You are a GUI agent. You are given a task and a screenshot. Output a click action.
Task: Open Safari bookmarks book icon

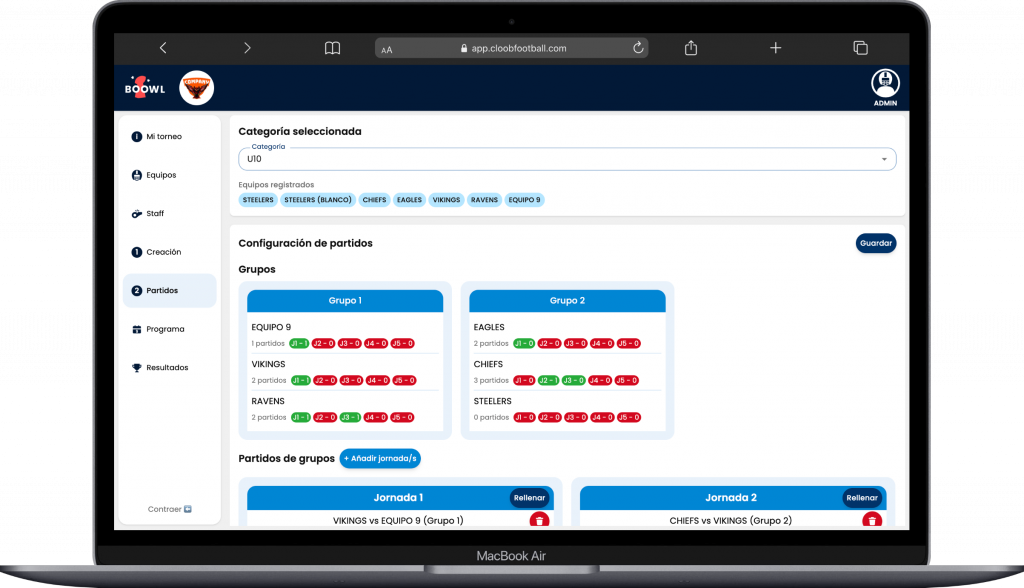(x=332, y=48)
